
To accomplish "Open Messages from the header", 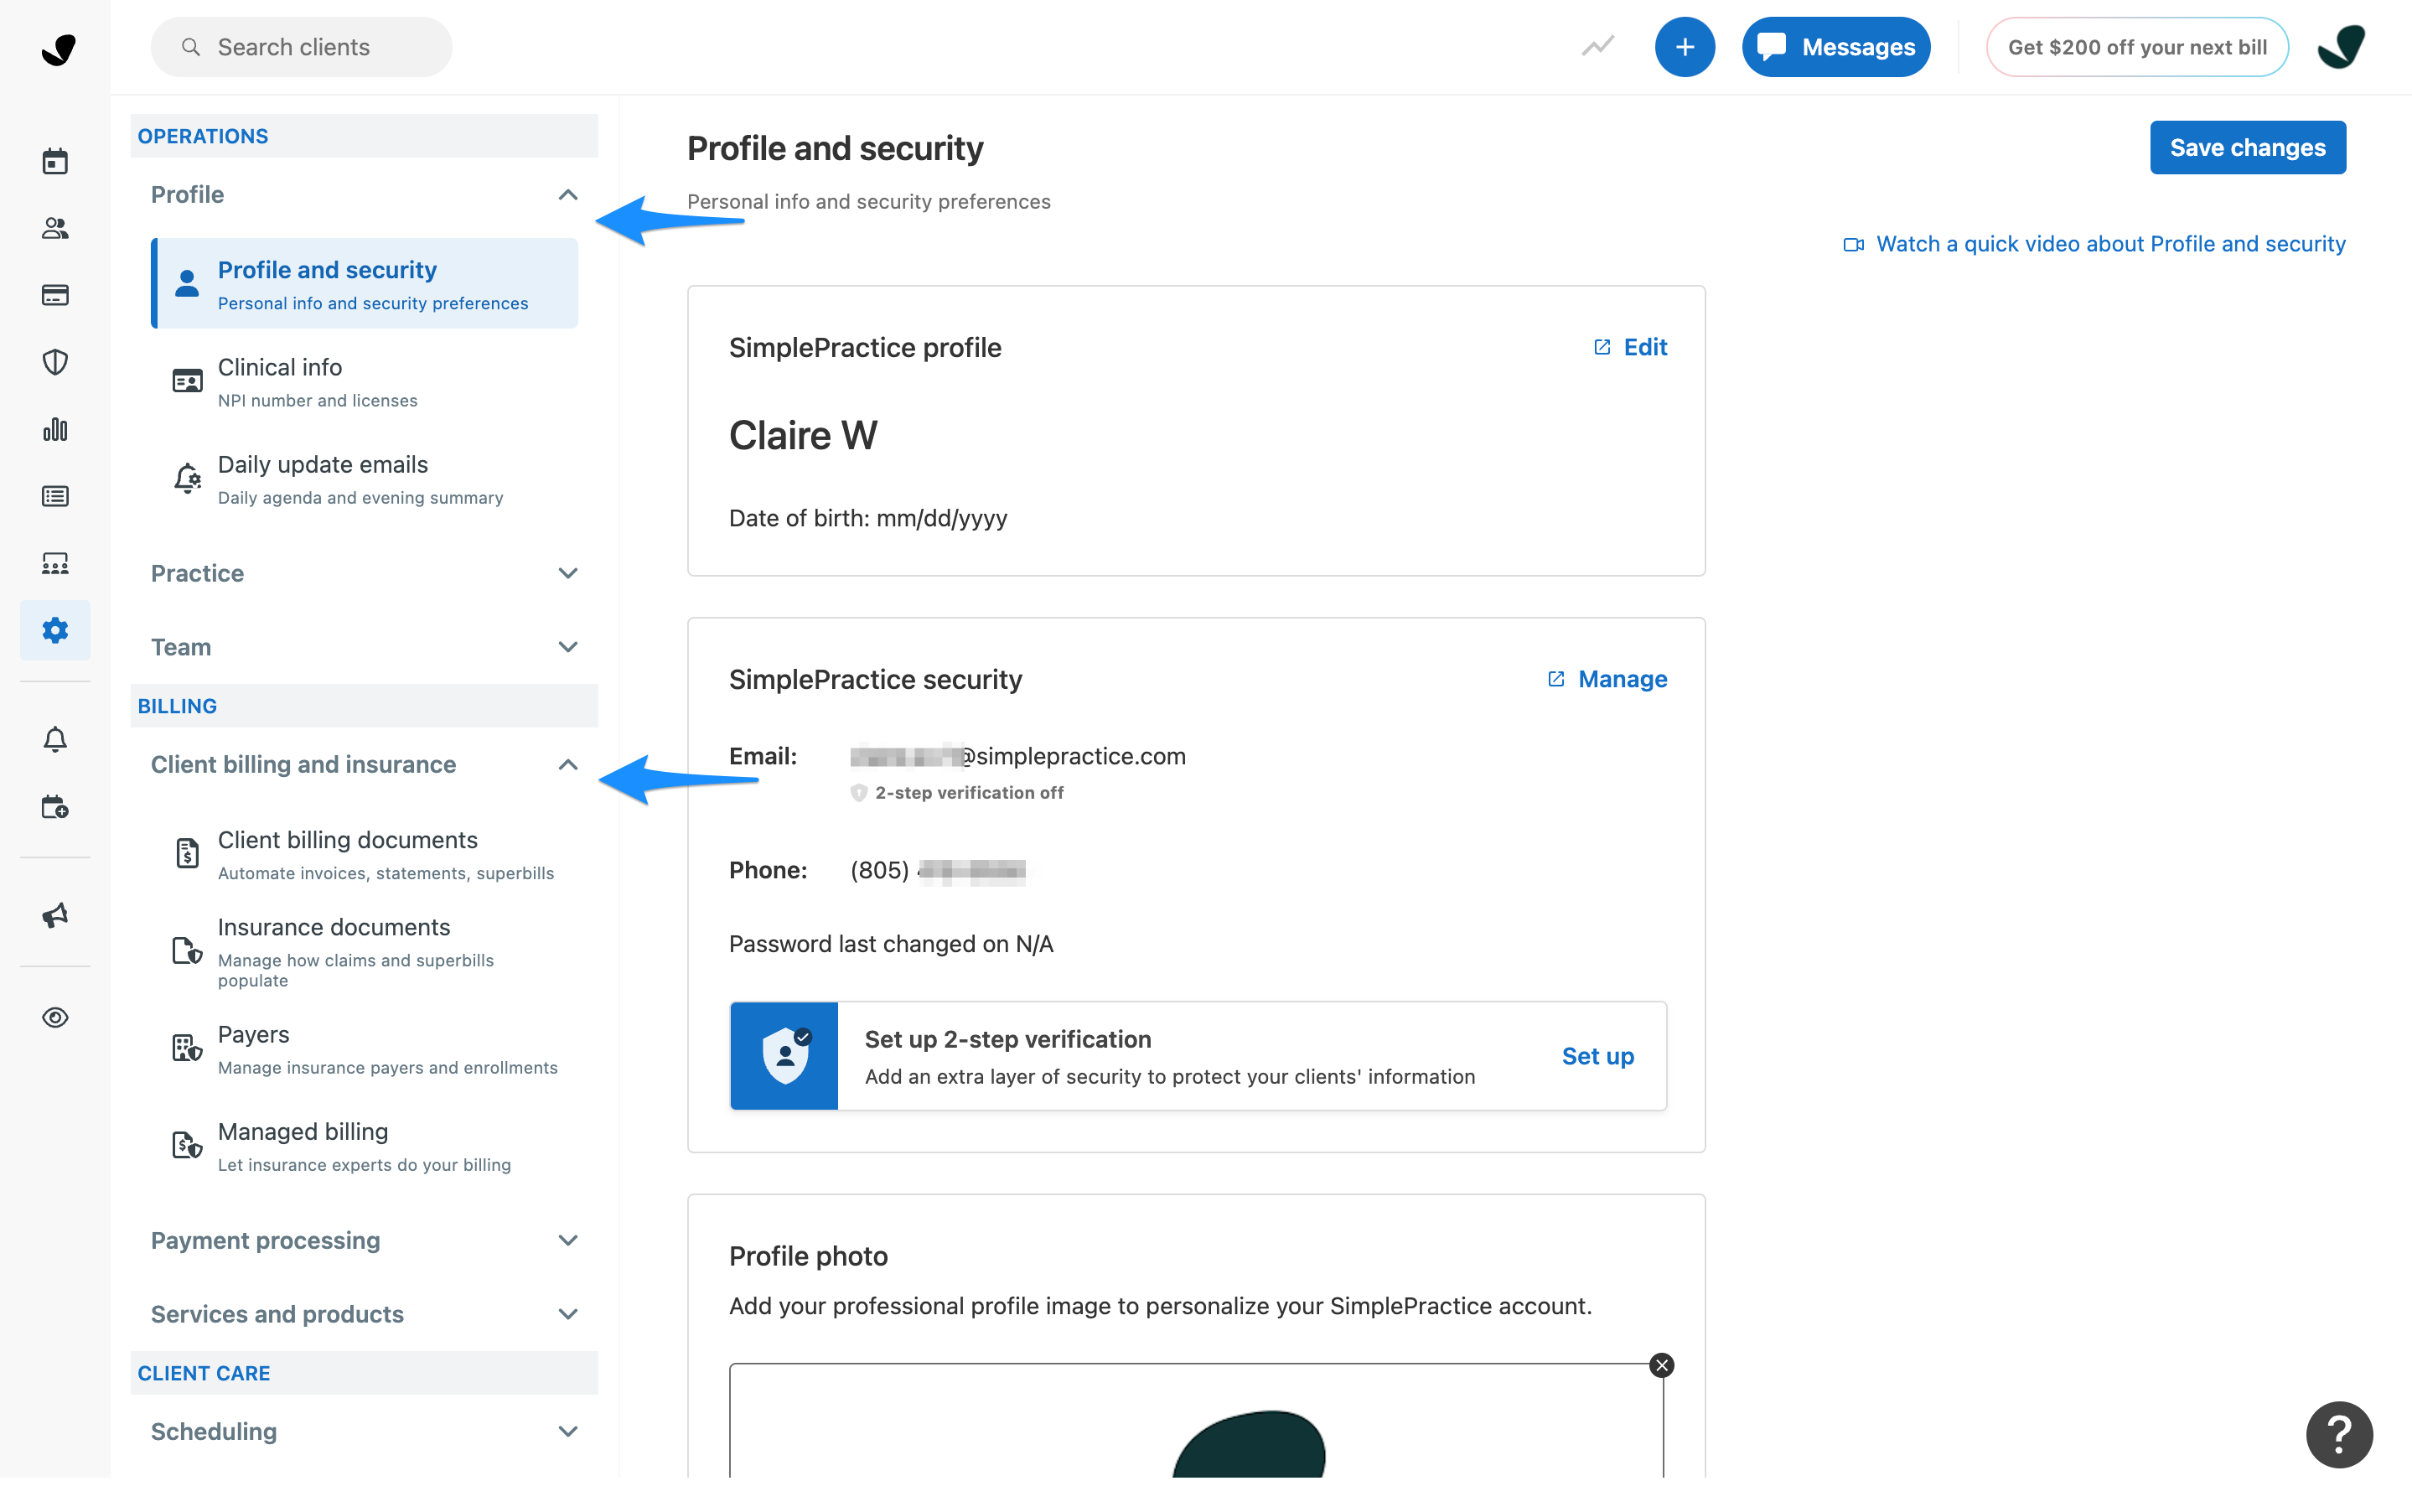I will pyautogui.click(x=1835, y=47).
